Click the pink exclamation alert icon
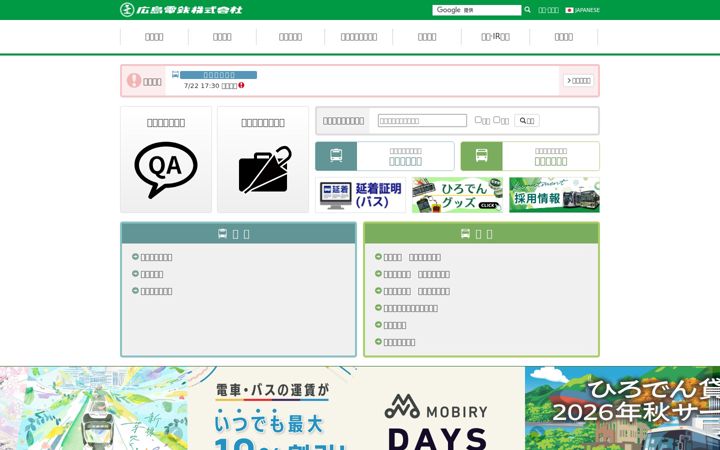The image size is (720, 450). pyautogui.click(x=134, y=80)
